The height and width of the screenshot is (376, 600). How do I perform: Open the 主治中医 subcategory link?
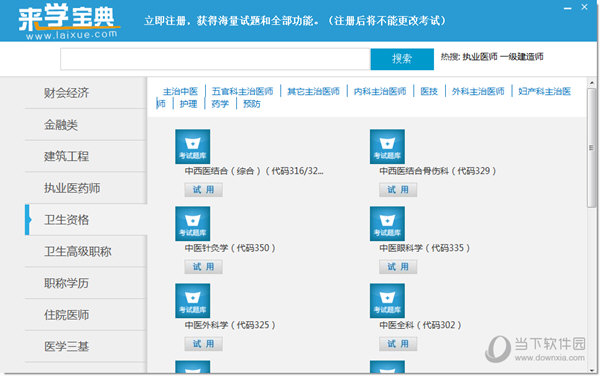point(180,91)
